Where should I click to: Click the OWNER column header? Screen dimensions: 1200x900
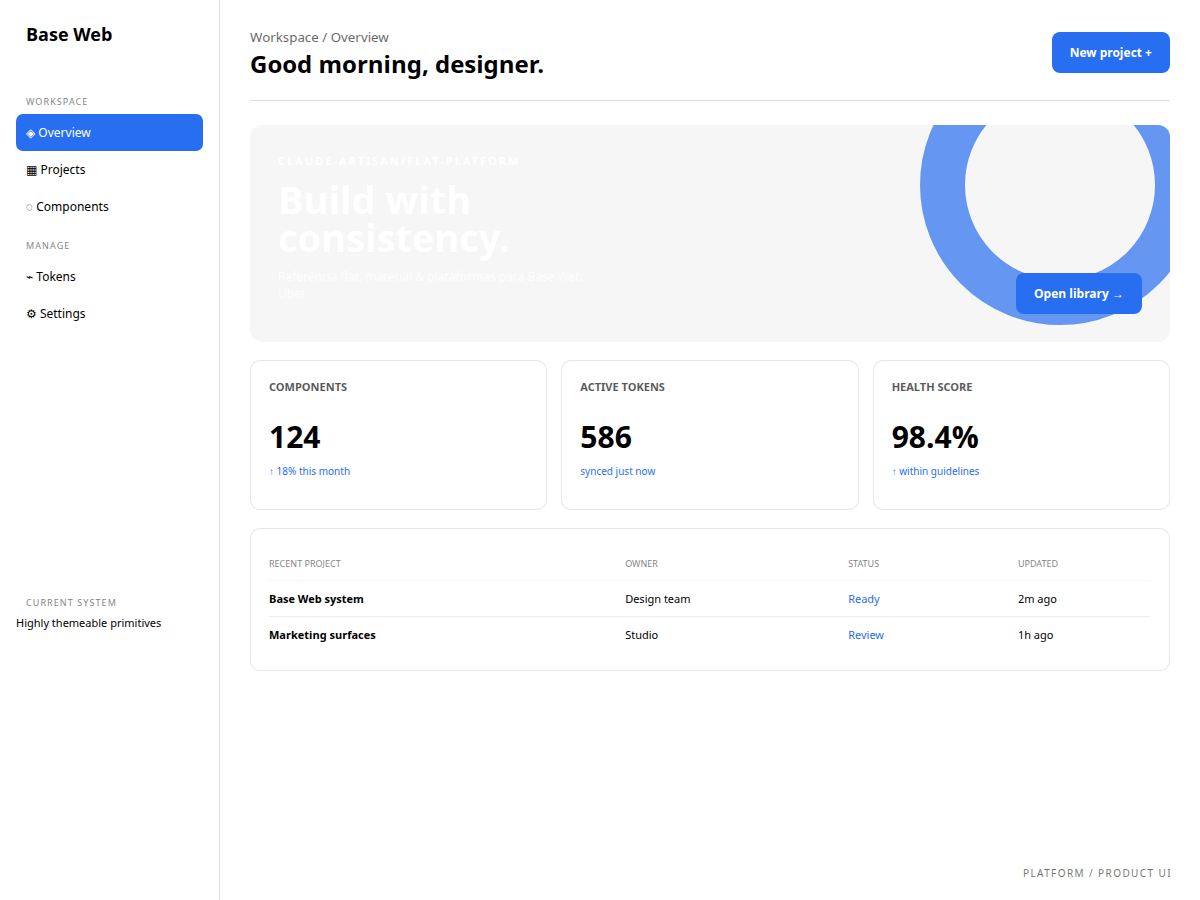pos(642,564)
